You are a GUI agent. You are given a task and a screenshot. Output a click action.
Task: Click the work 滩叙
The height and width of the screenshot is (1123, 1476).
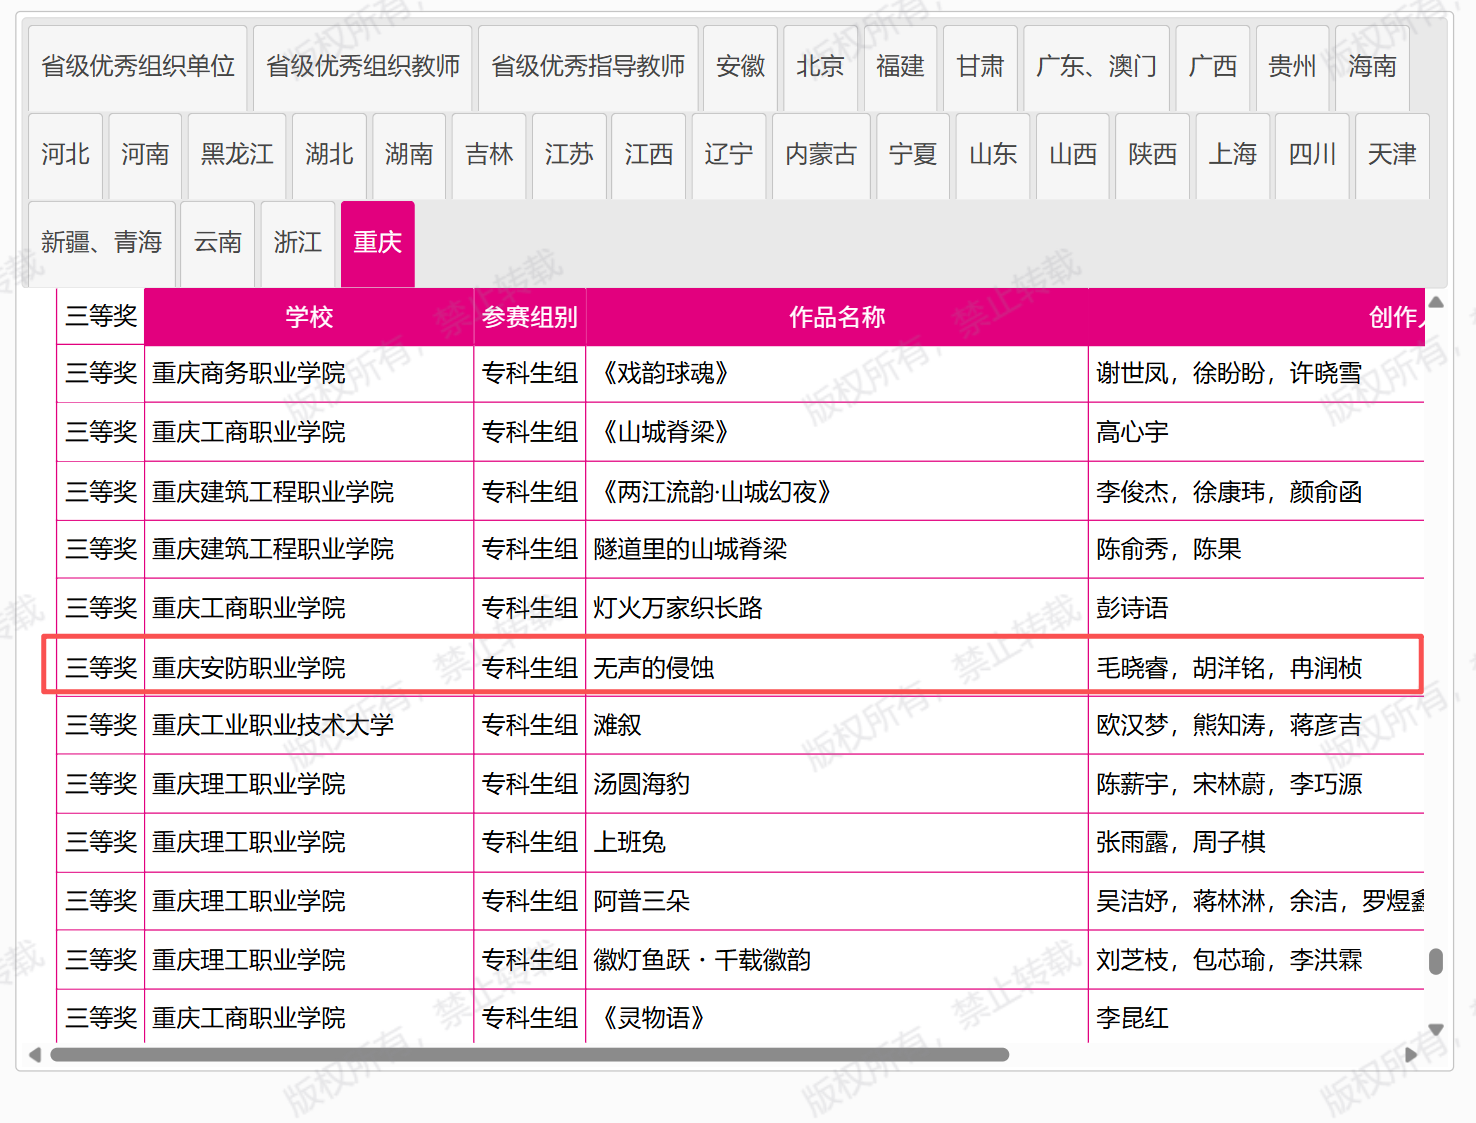(617, 726)
